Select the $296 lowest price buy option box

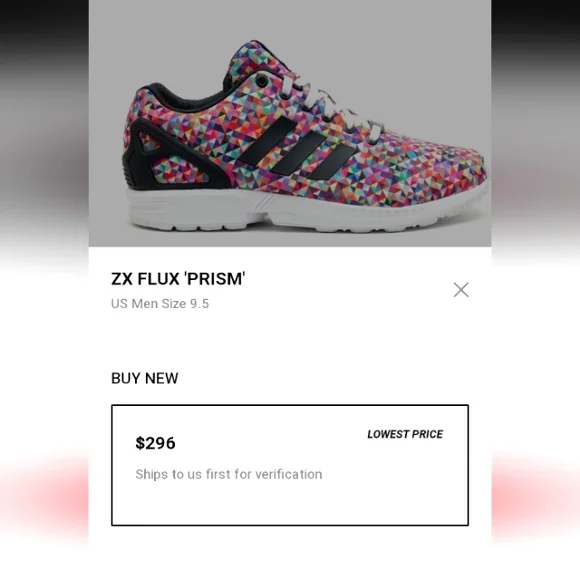click(290, 465)
